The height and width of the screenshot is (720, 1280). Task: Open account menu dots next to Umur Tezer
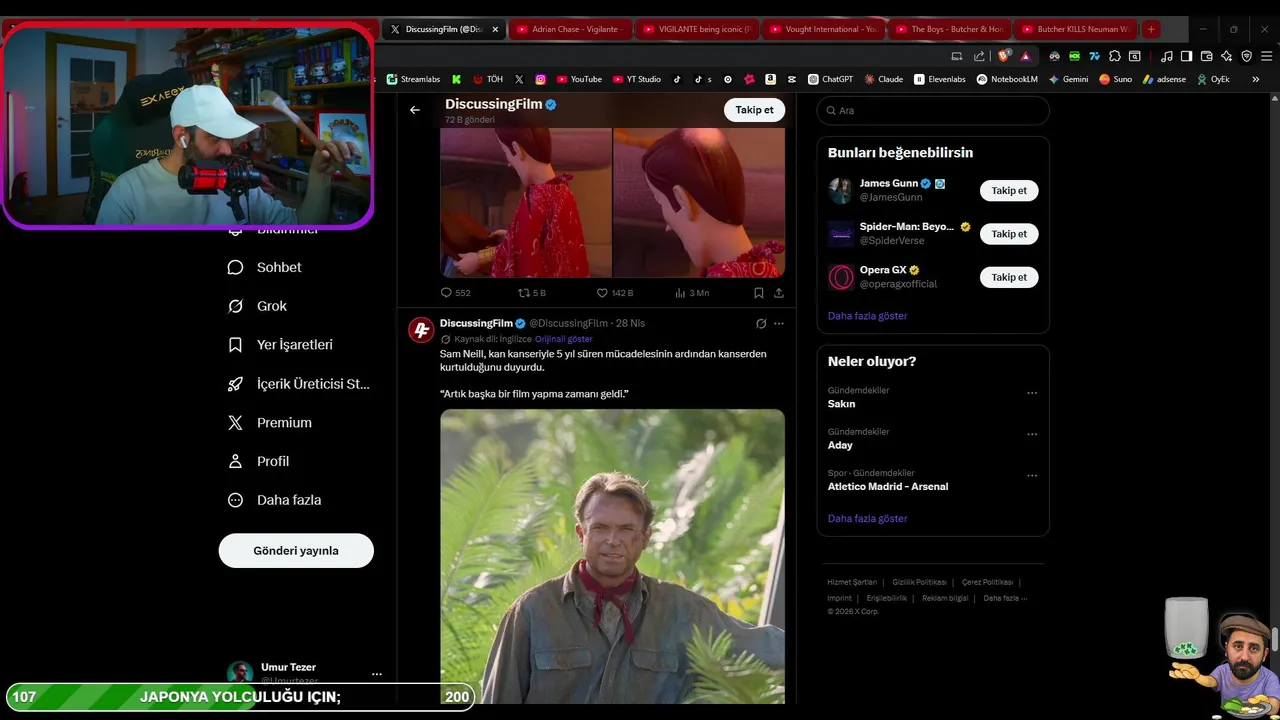point(376,674)
